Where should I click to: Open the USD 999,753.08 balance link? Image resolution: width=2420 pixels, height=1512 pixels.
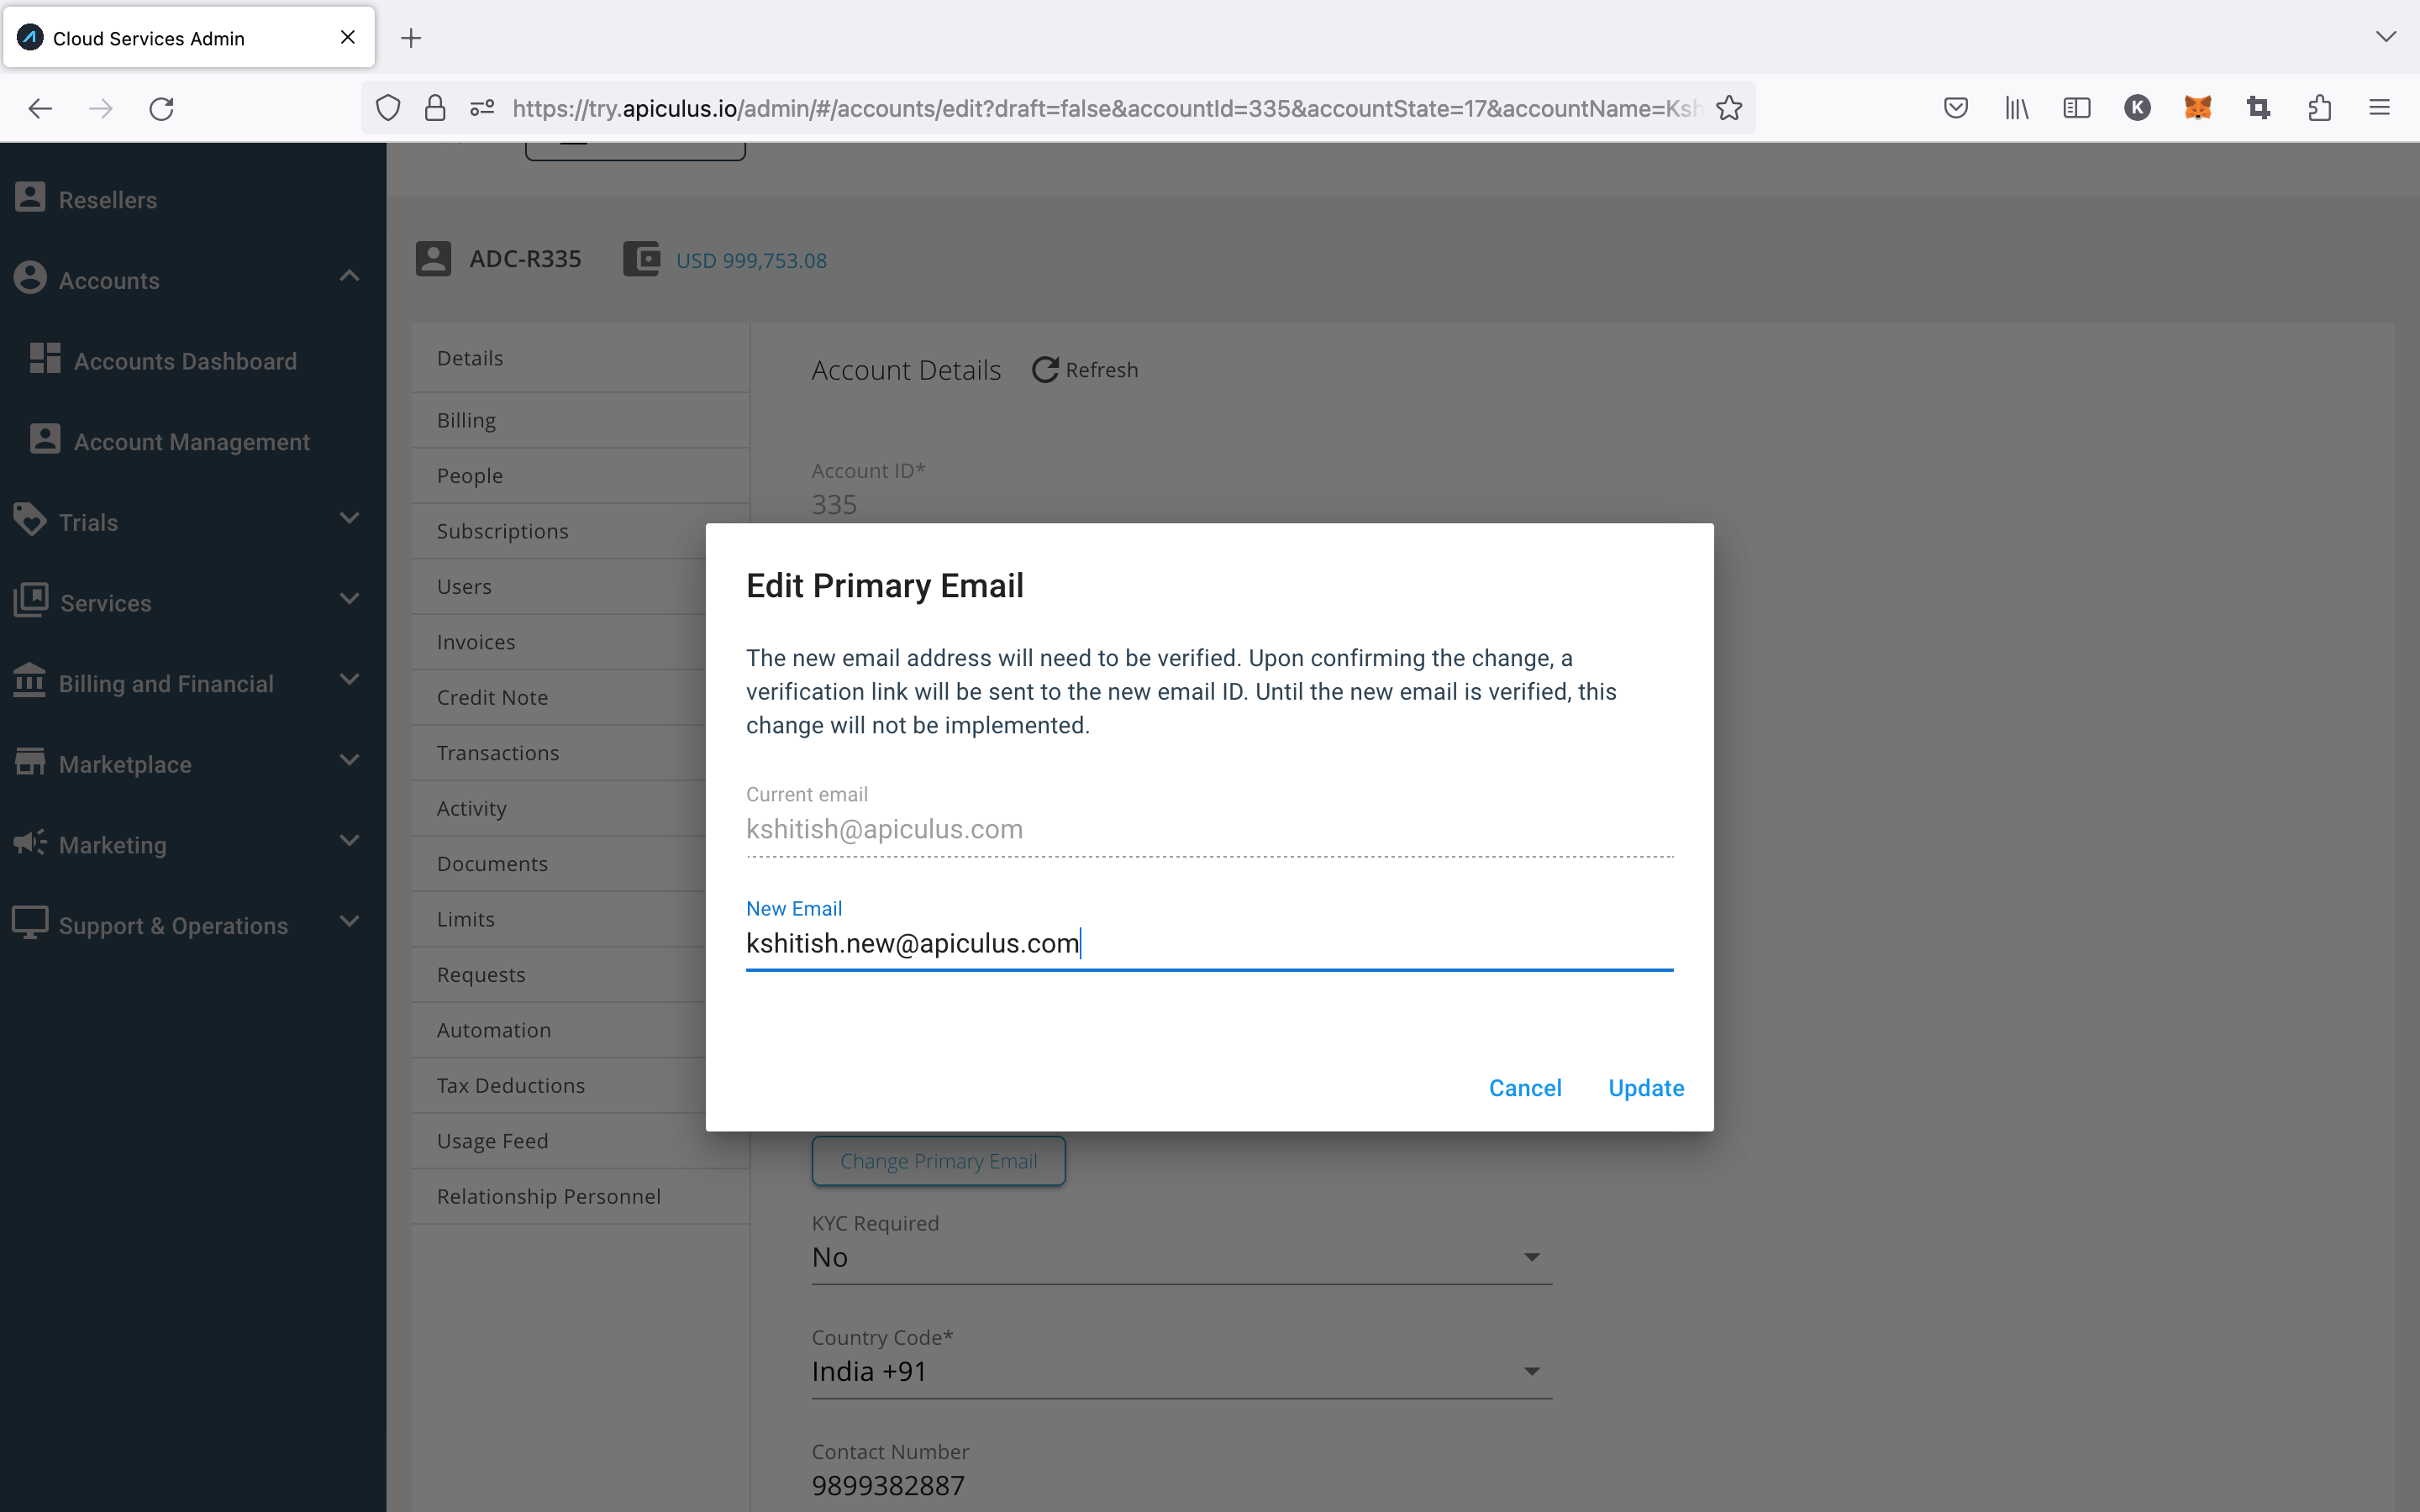coord(751,261)
